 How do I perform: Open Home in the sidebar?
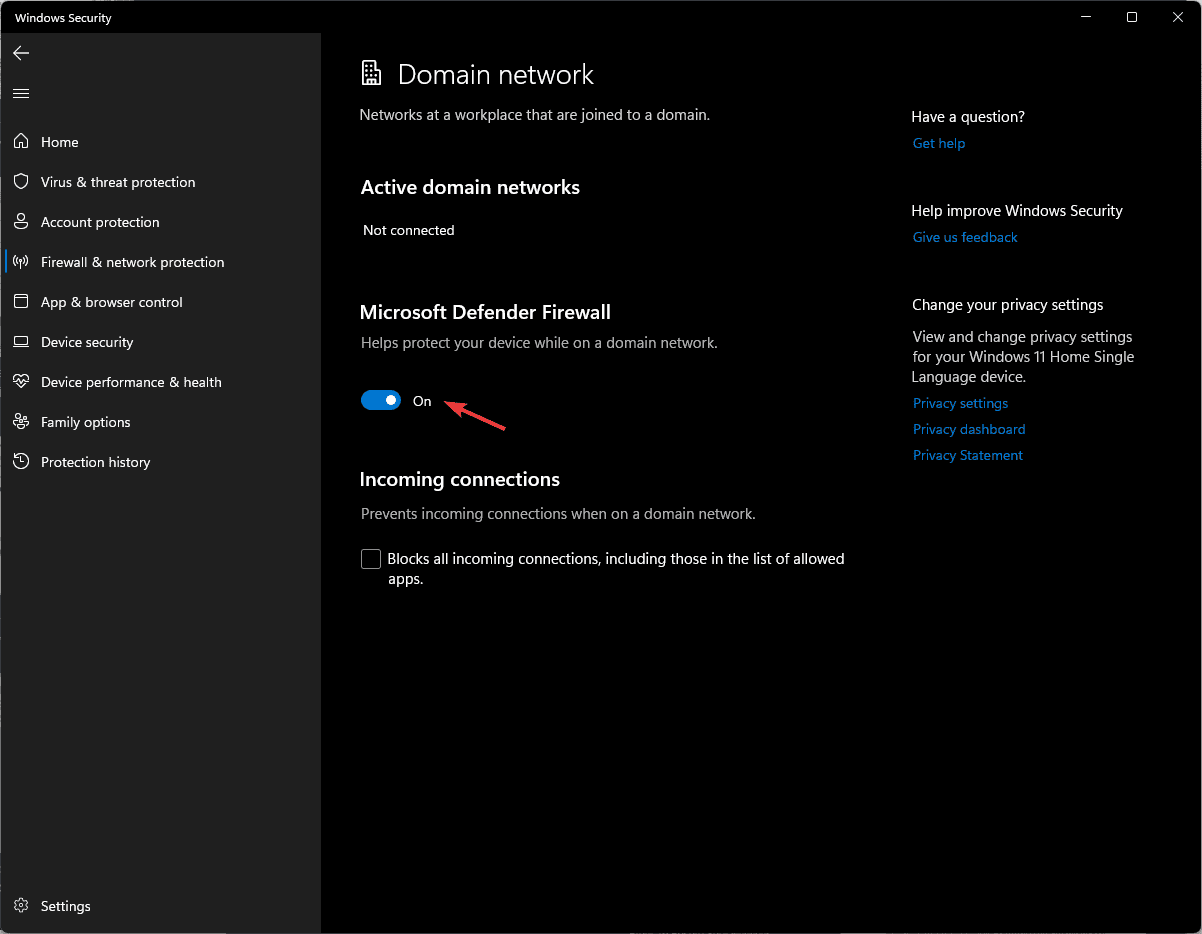(160, 142)
